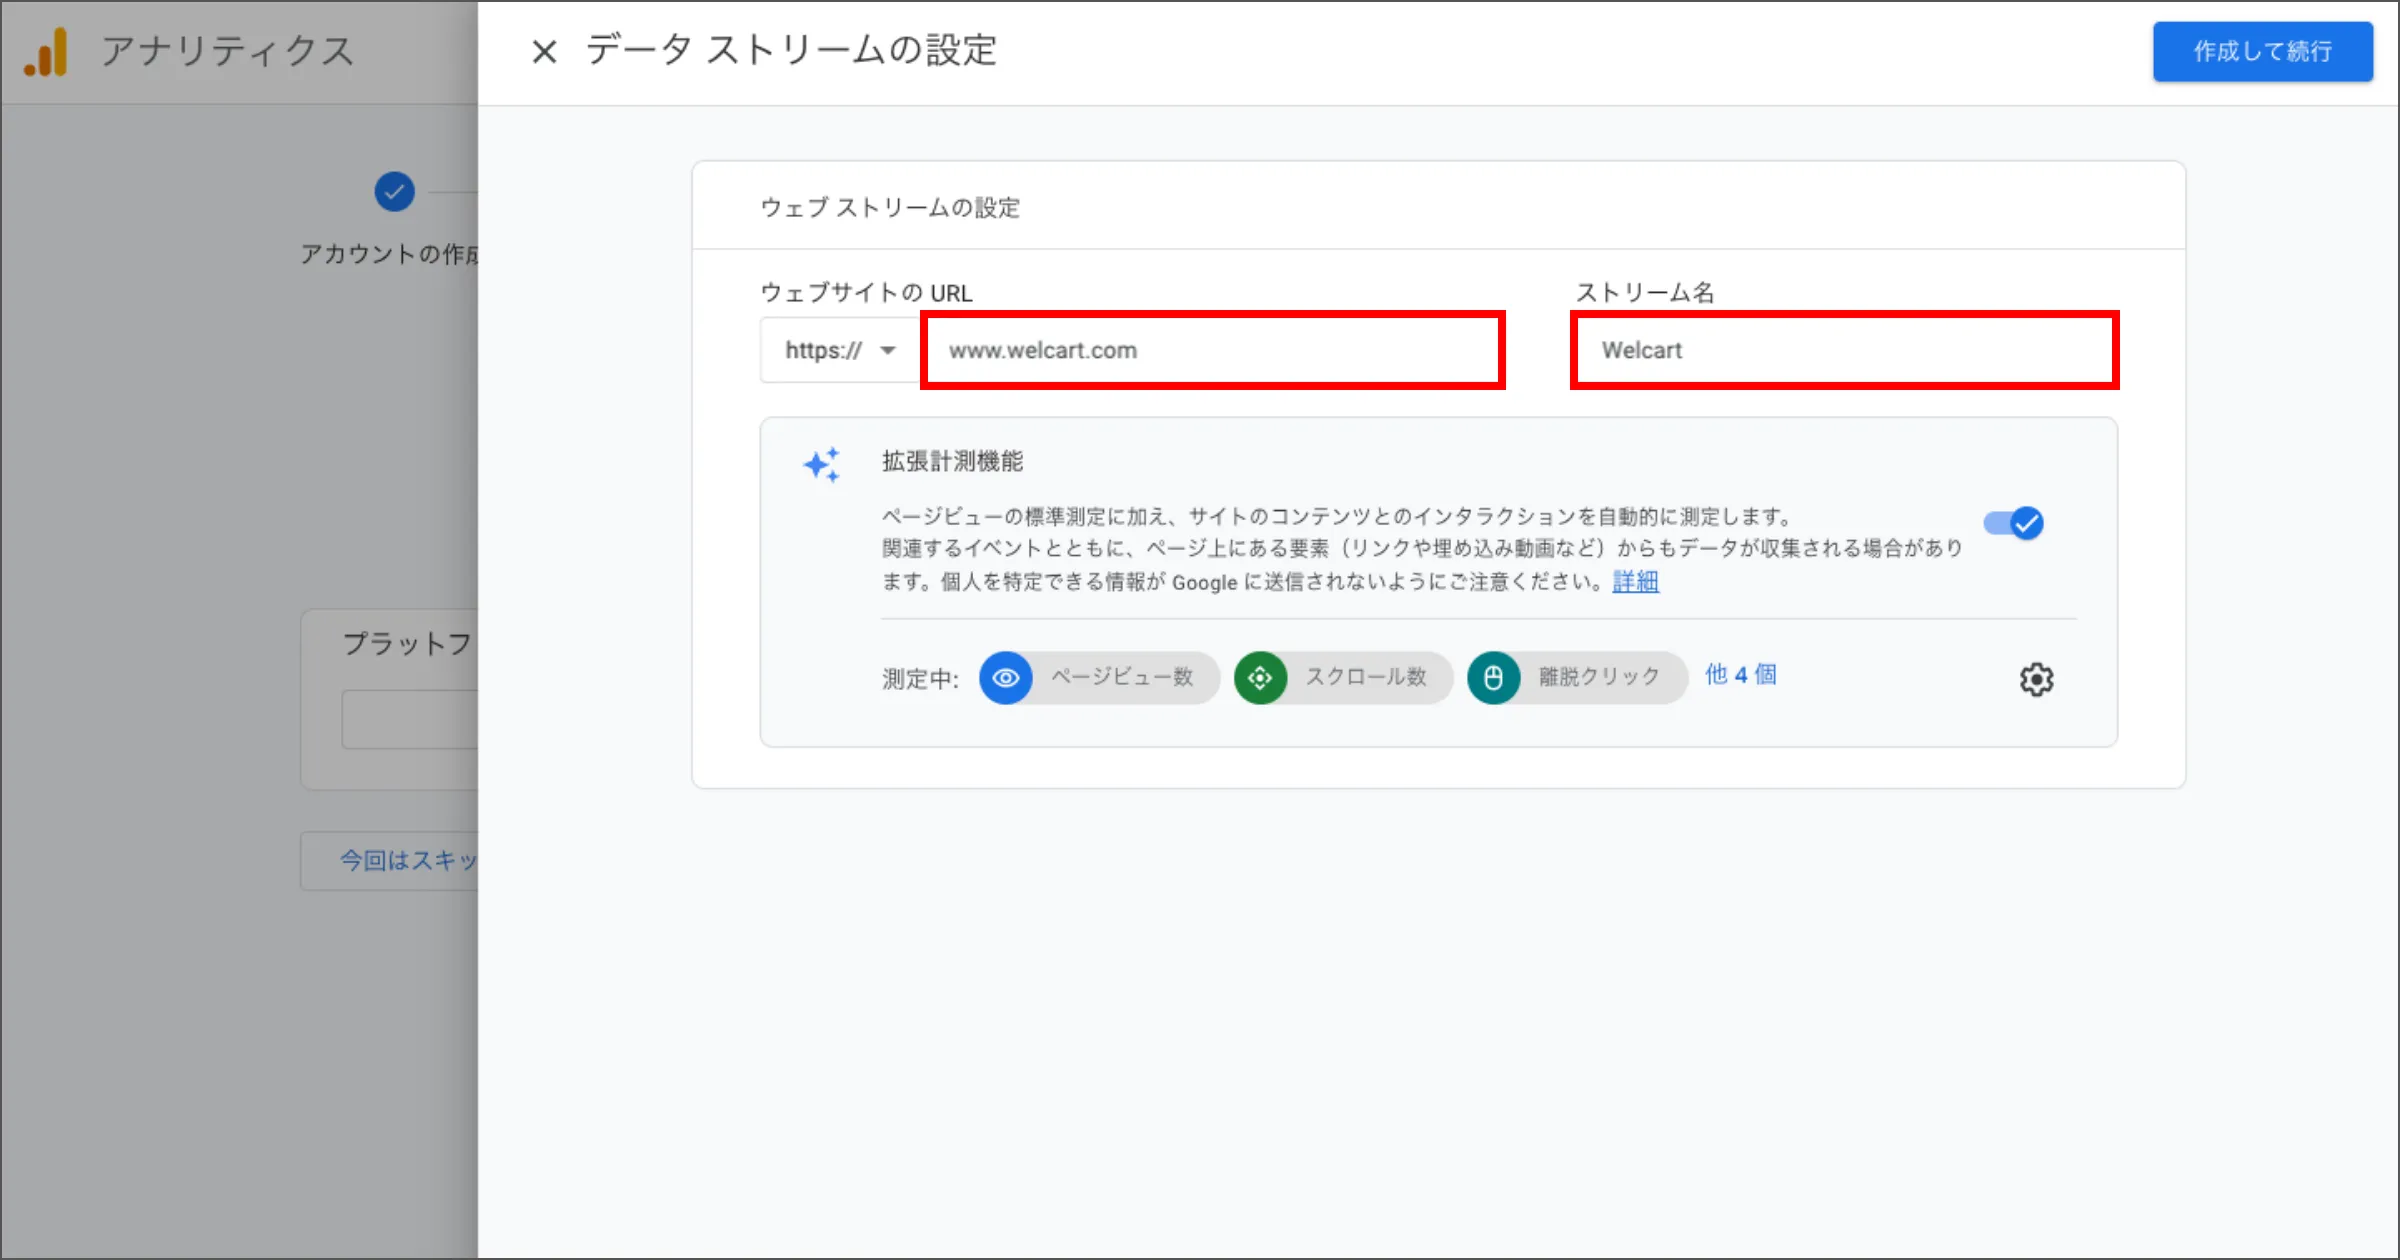Open enhanced measurement gear settings
Viewport: 2400px width, 1260px height.
pos(2036,680)
